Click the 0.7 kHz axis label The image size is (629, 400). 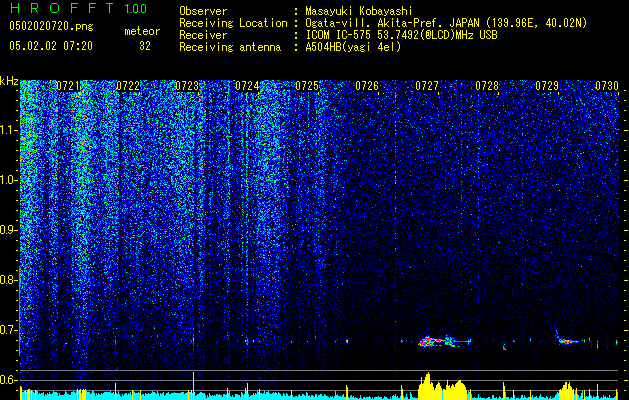[9, 330]
